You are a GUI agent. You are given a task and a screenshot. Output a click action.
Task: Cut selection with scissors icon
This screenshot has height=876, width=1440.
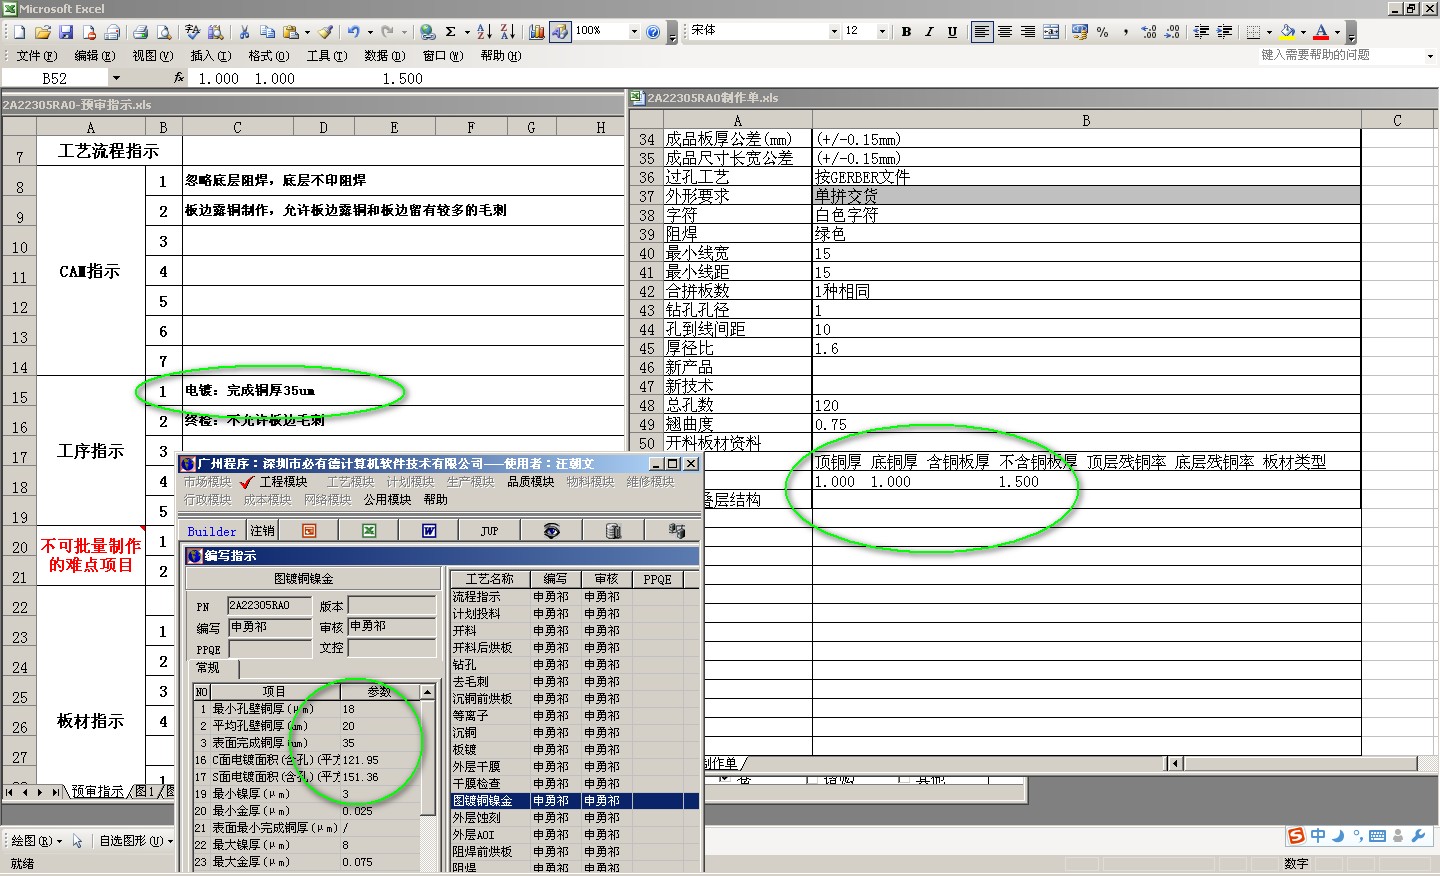click(244, 32)
